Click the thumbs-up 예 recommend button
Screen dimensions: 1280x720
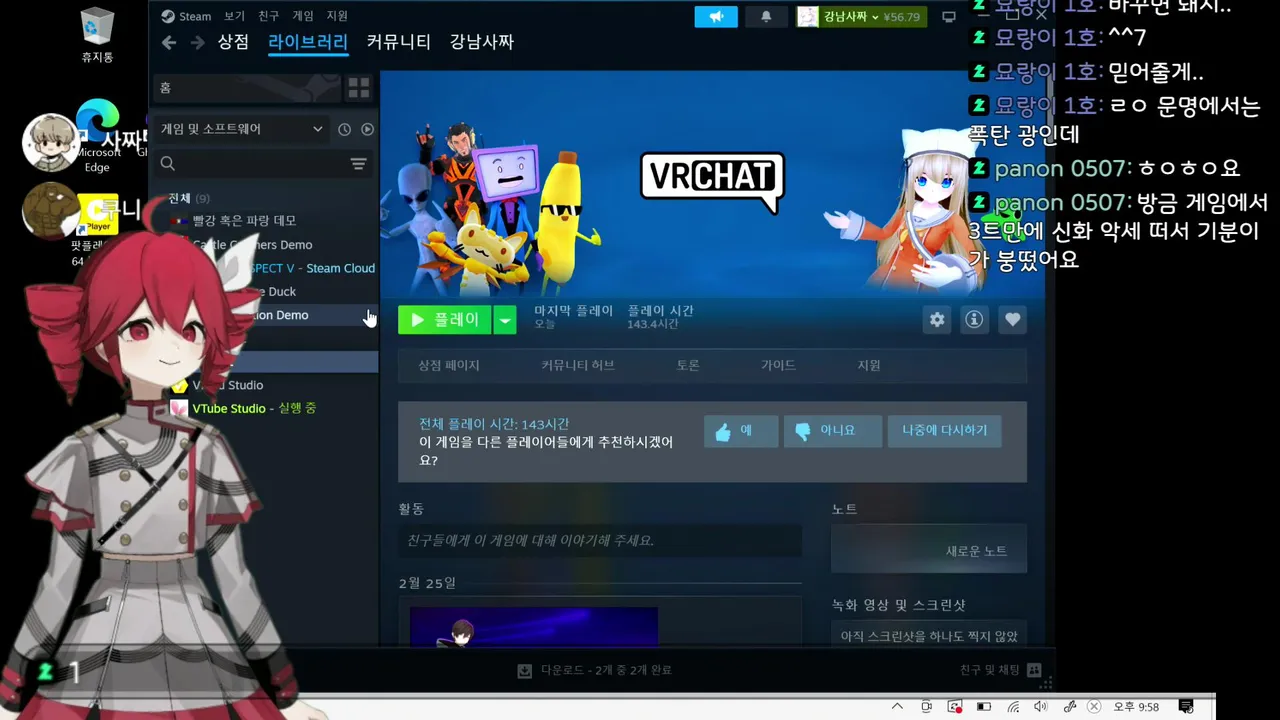click(741, 431)
